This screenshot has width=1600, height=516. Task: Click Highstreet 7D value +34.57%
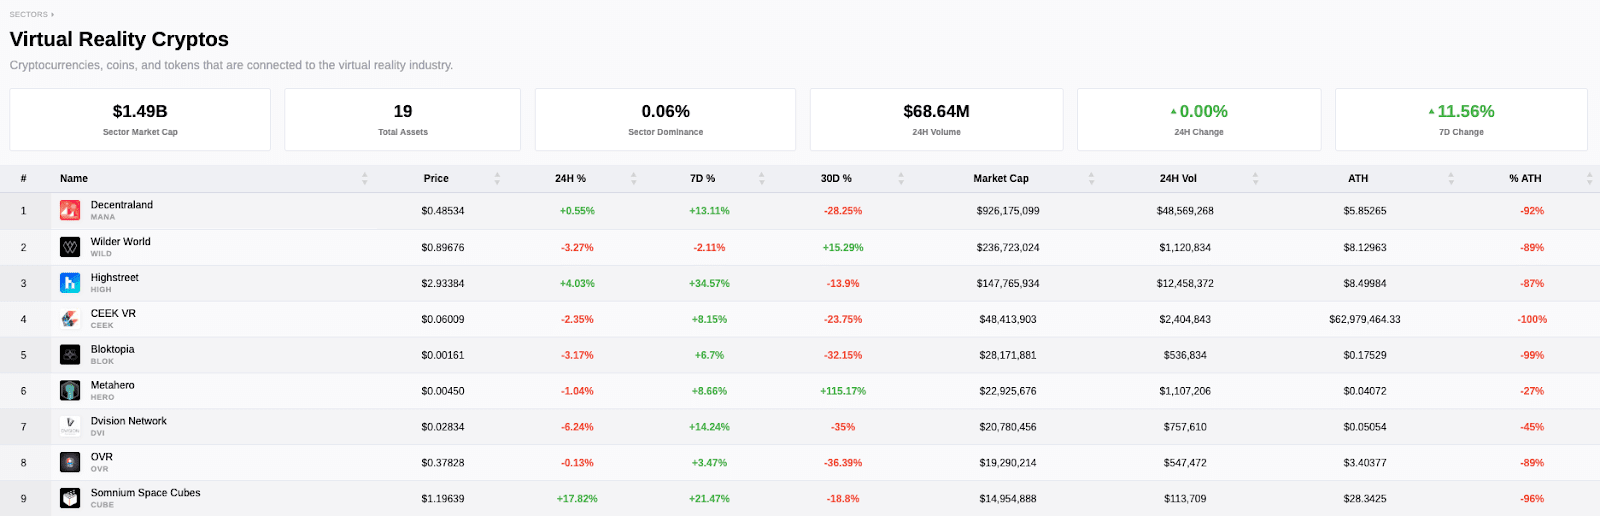coord(709,284)
